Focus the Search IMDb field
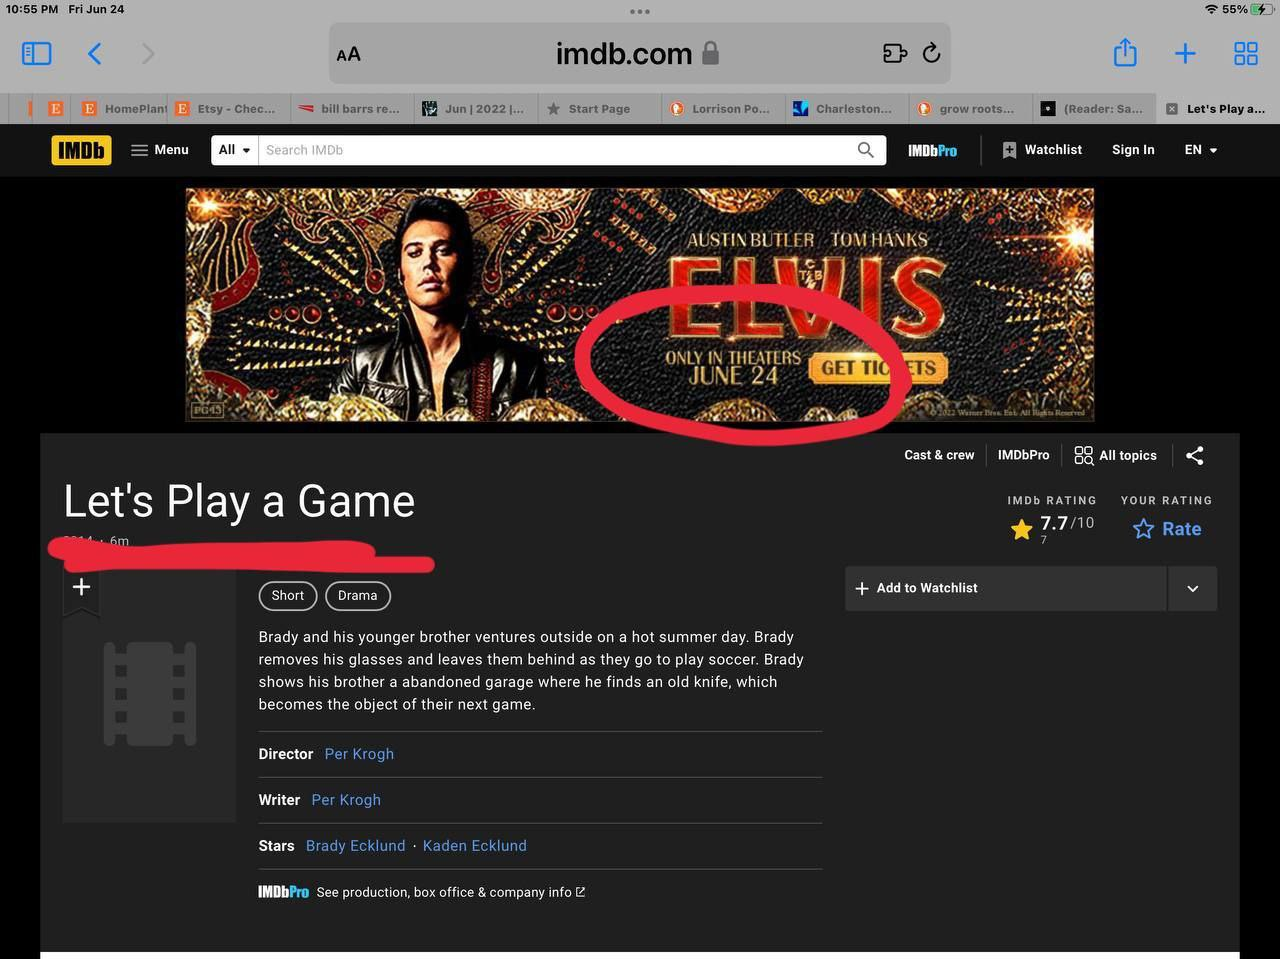1280x959 pixels. (555, 150)
